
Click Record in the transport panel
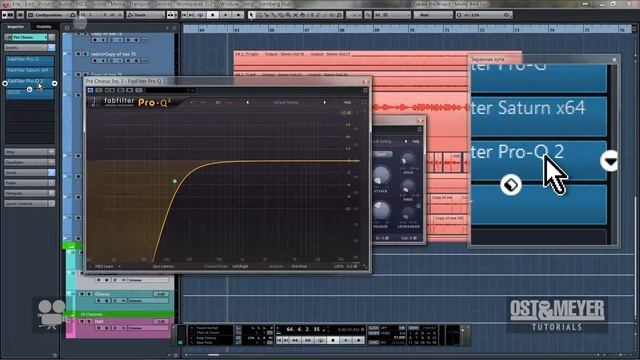[x=358, y=340]
